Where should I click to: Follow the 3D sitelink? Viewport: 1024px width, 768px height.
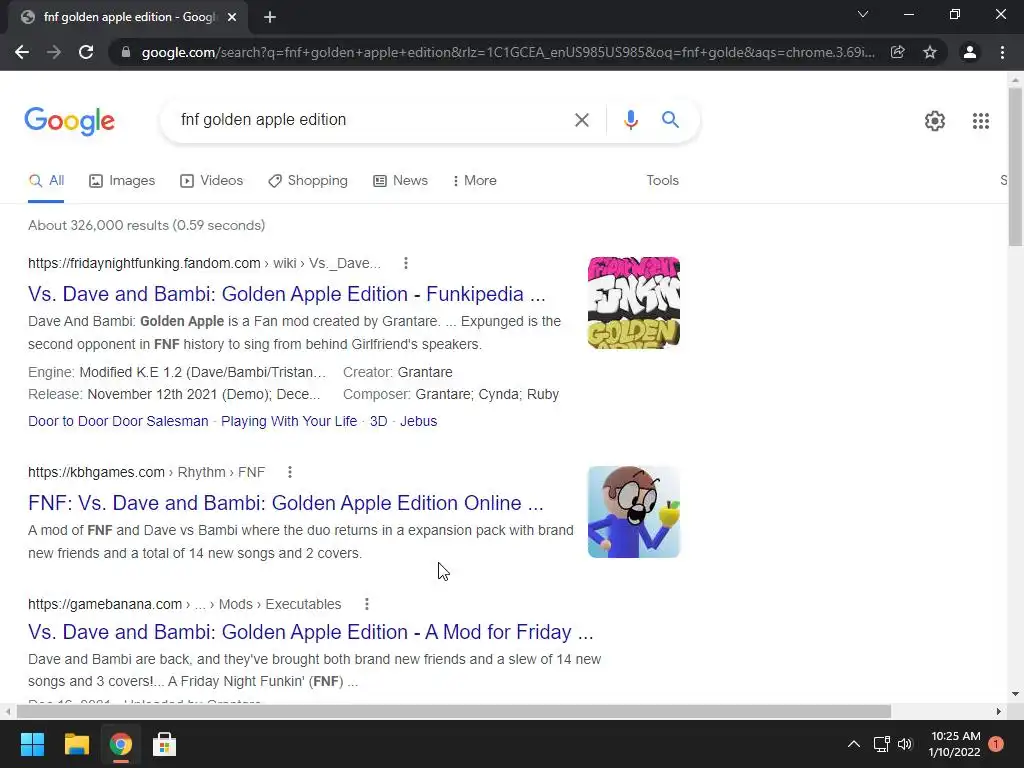pos(379,421)
